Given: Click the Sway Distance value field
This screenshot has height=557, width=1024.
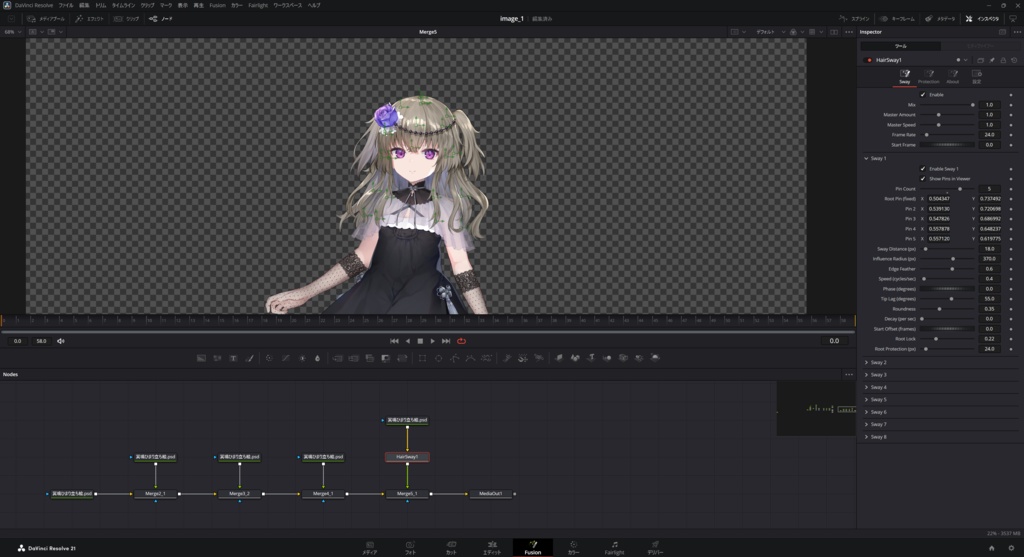Looking at the screenshot, I should 989,249.
